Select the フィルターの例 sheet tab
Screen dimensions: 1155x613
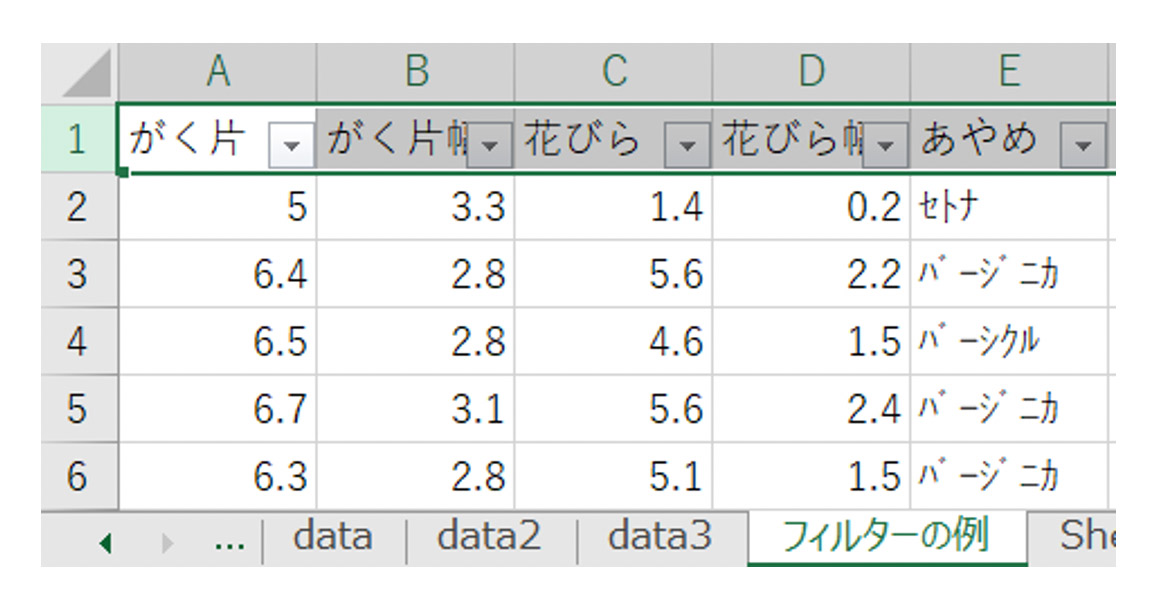click(886, 537)
